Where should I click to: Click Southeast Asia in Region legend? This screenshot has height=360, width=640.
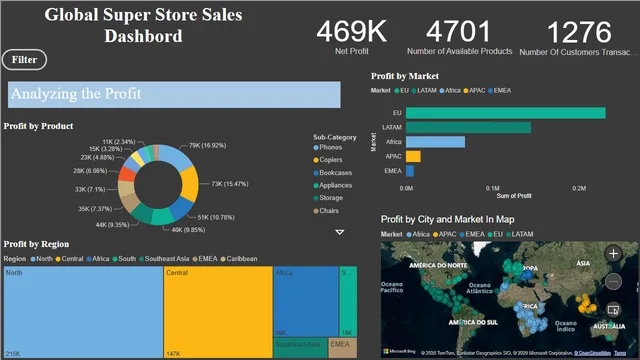point(164,259)
